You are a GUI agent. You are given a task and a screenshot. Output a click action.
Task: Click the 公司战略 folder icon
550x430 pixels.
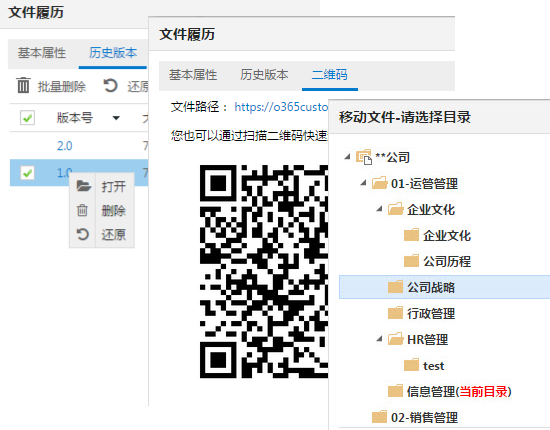pos(395,287)
